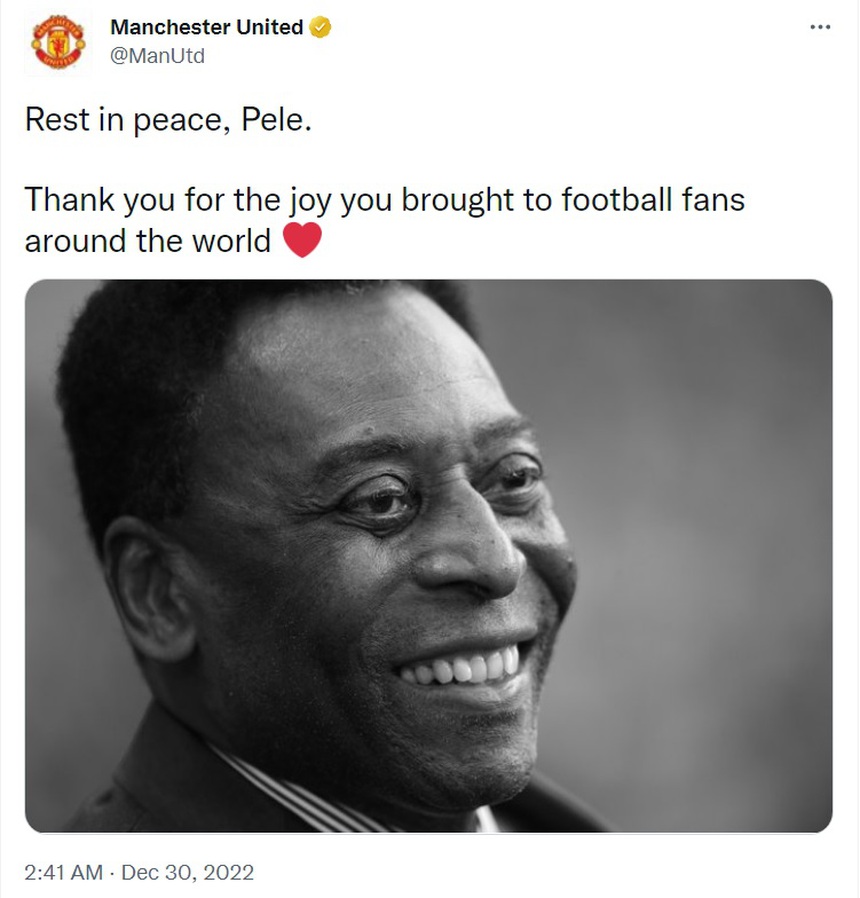Open the three-dot more options menu
Screen dimensions: 860x898
pyautogui.click(x=820, y=27)
